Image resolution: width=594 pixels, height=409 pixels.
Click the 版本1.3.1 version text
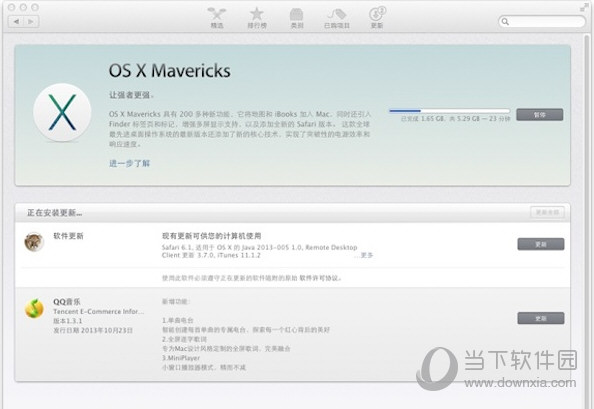click(67, 321)
